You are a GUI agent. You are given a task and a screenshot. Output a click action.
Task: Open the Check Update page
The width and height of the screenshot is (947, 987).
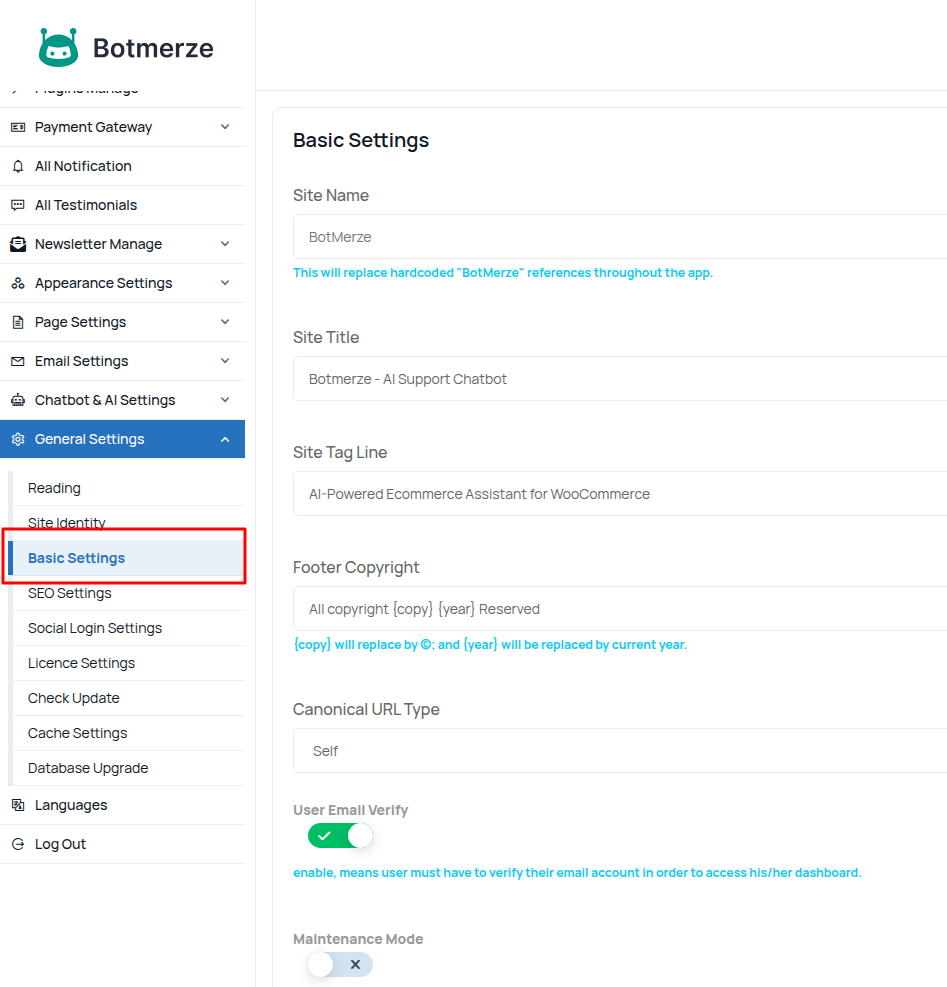tap(74, 698)
